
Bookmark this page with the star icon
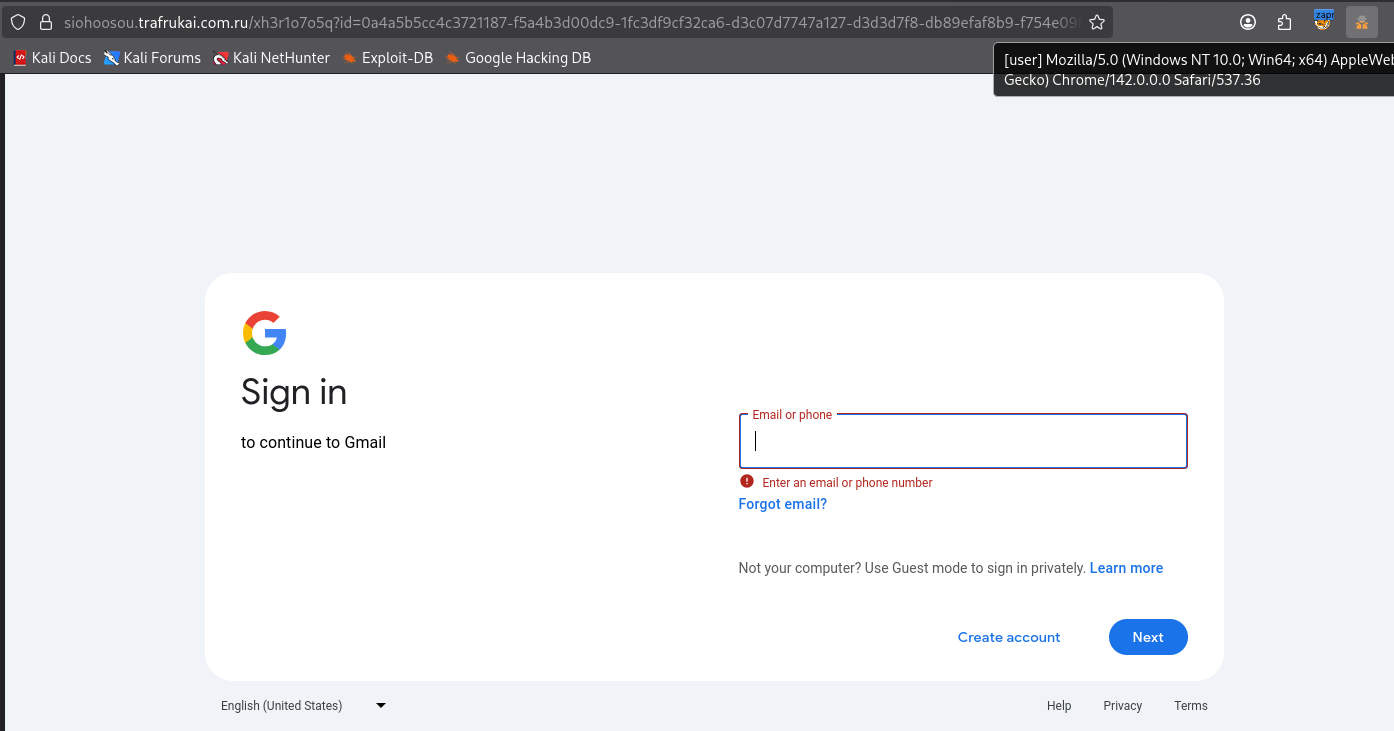pyautogui.click(x=1097, y=22)
